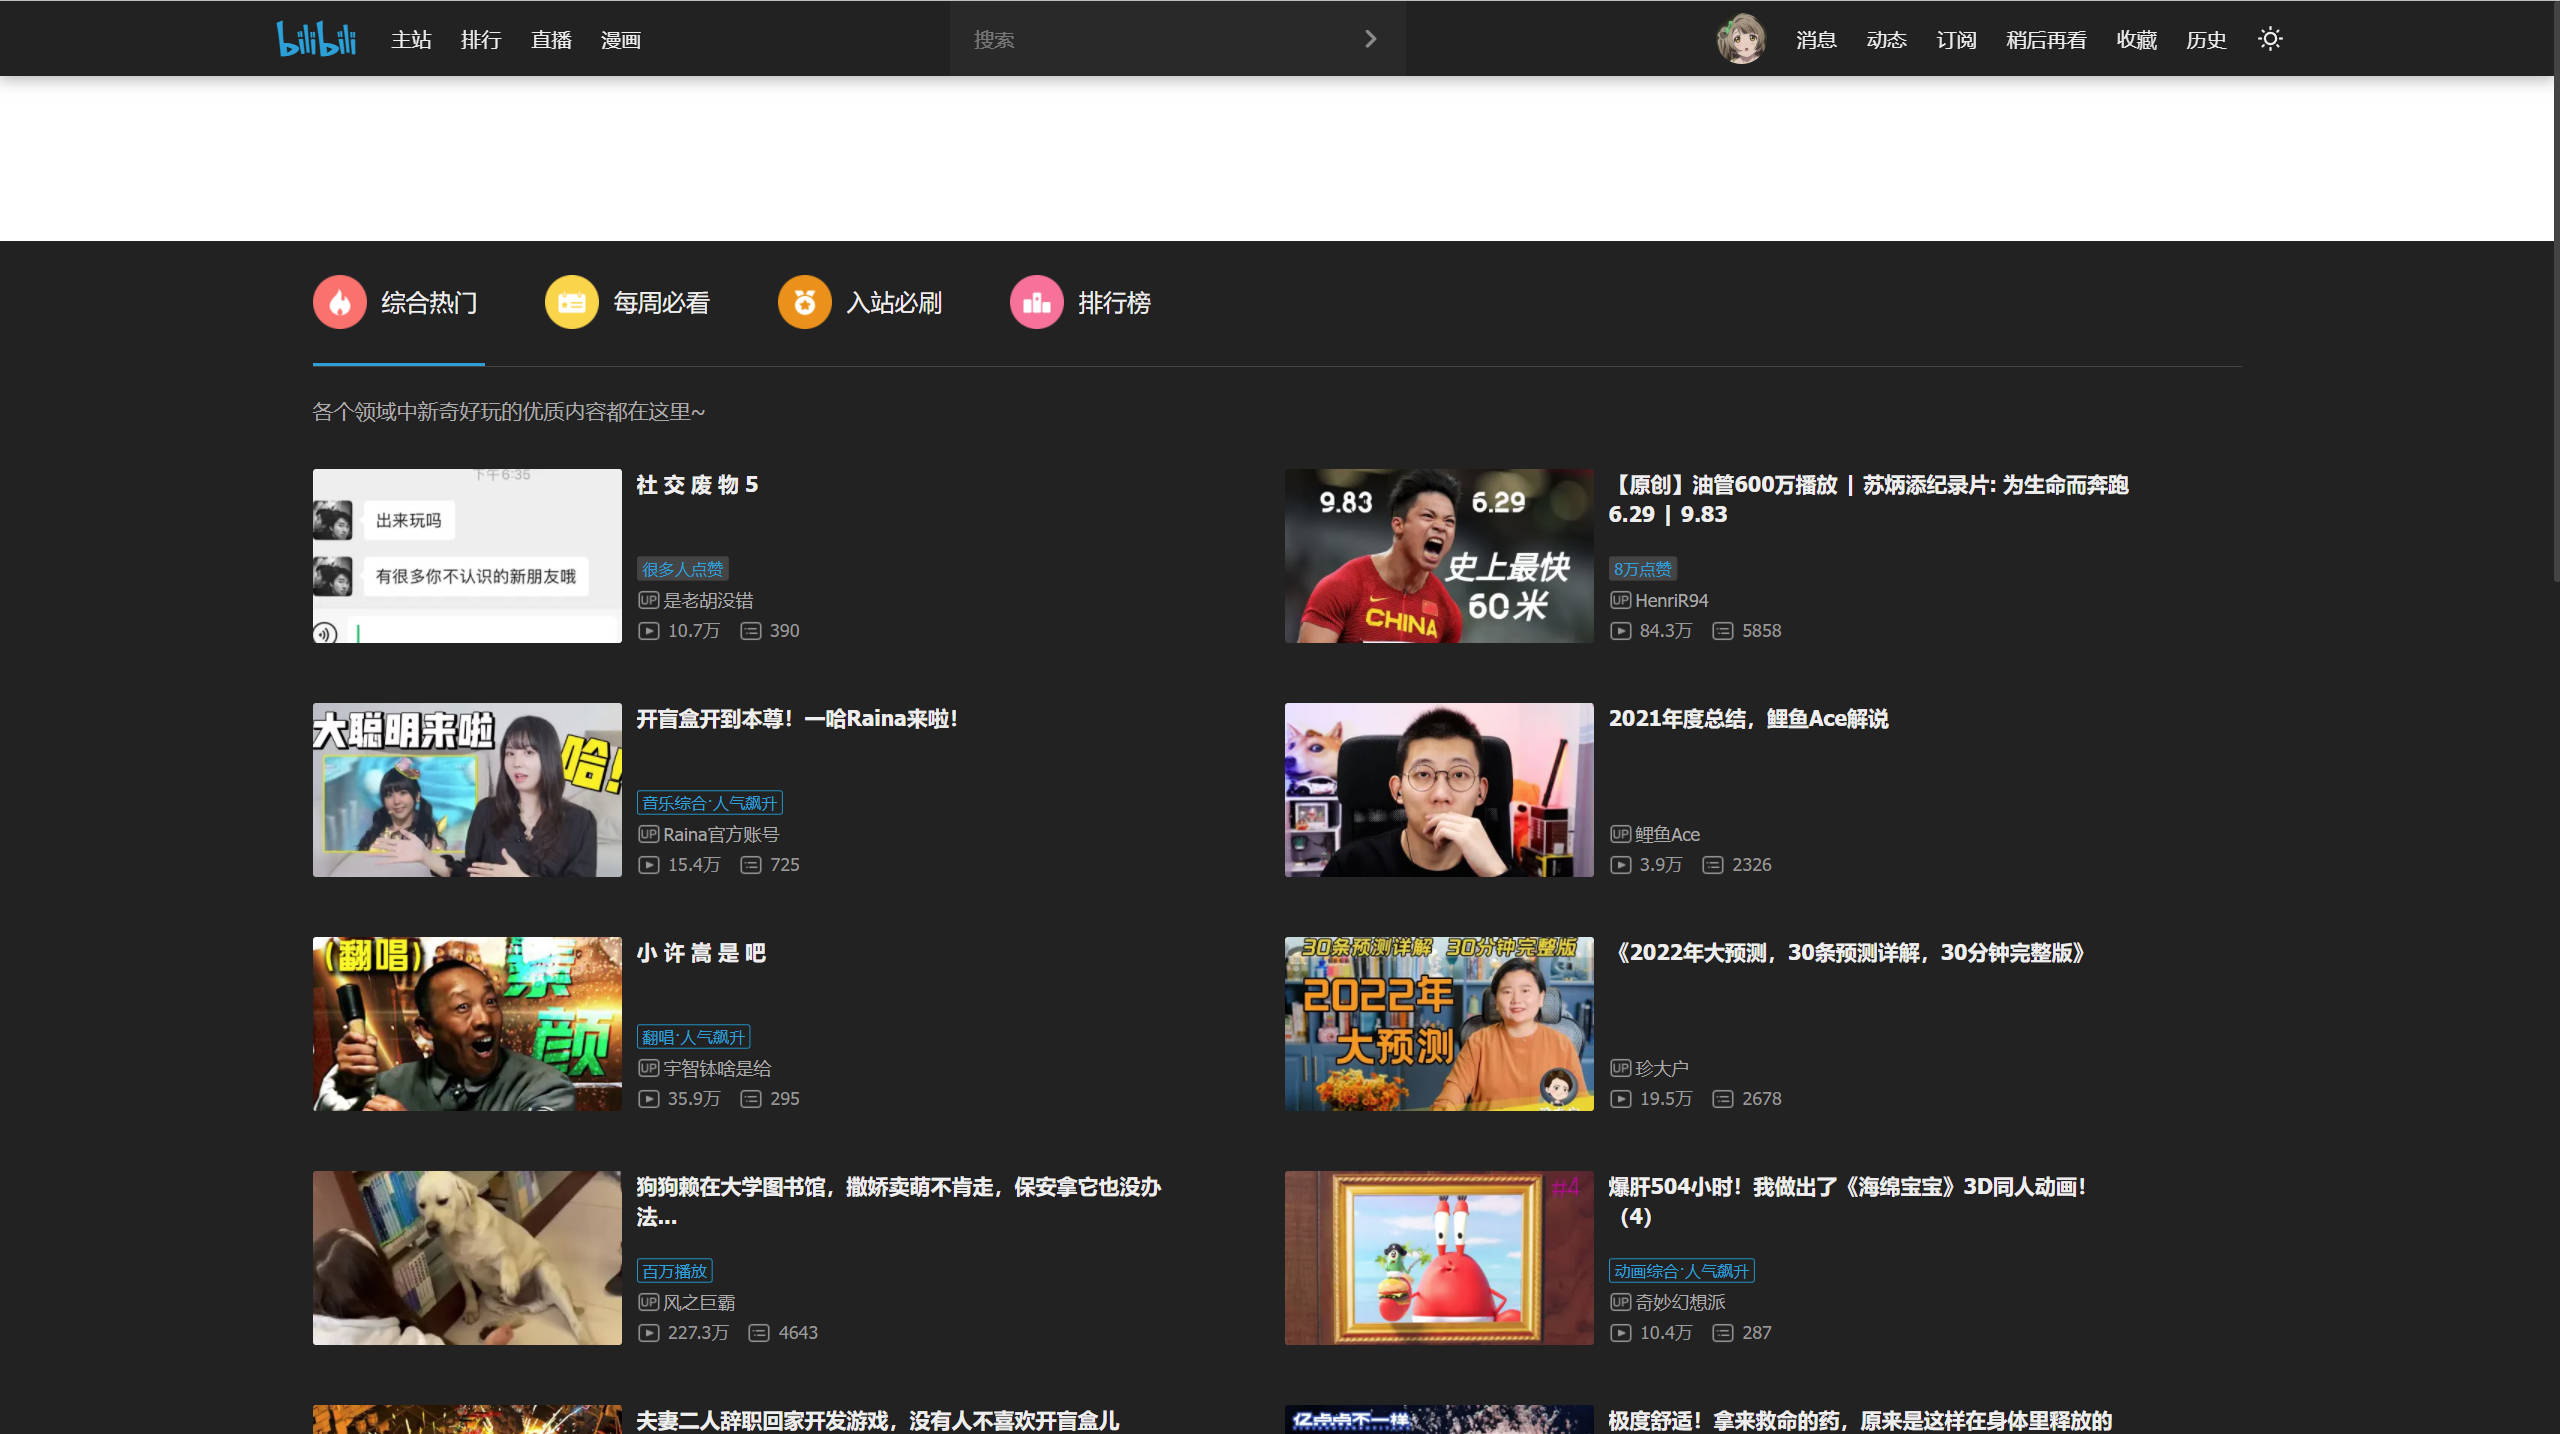Open 动态 in the header
The width and height of the screenshot is (2560, 1434).
1886,40
